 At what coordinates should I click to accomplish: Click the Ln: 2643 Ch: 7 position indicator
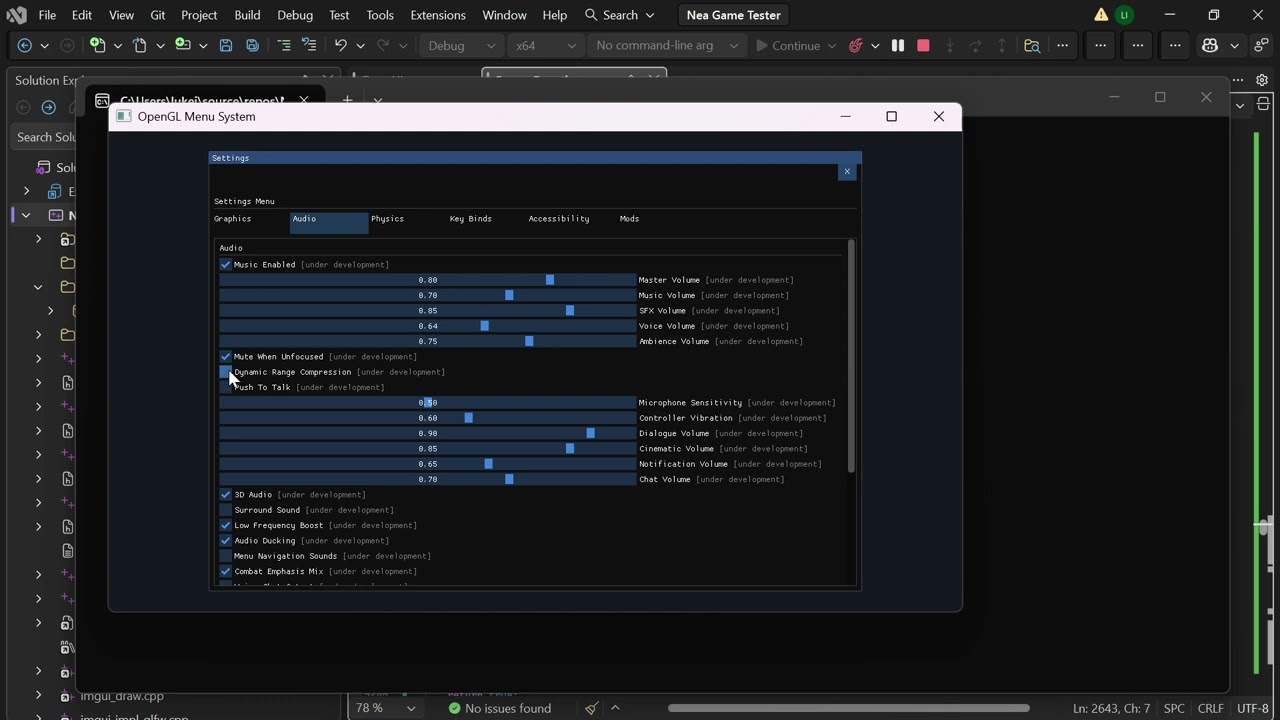1112,708
